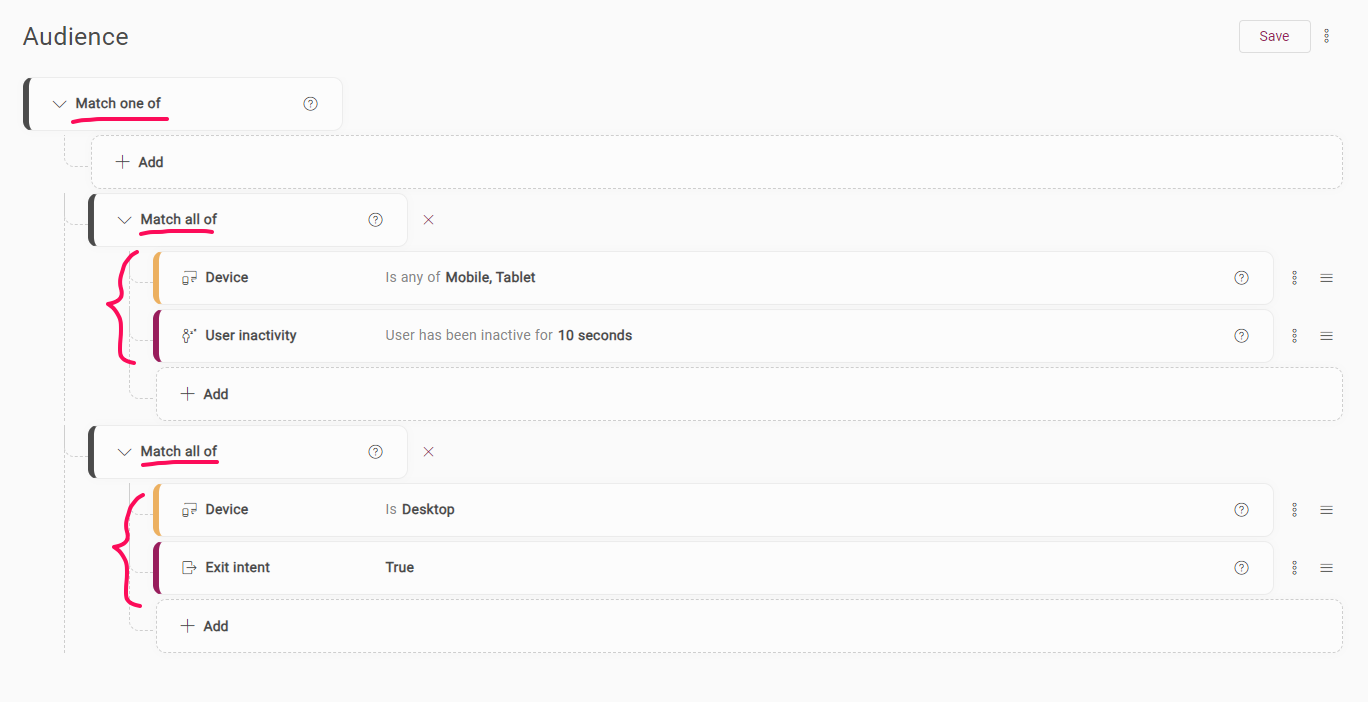Screen dimensions: 1368x702
Task: Collapse the Match one of group
Action: (x=59, y=104)
